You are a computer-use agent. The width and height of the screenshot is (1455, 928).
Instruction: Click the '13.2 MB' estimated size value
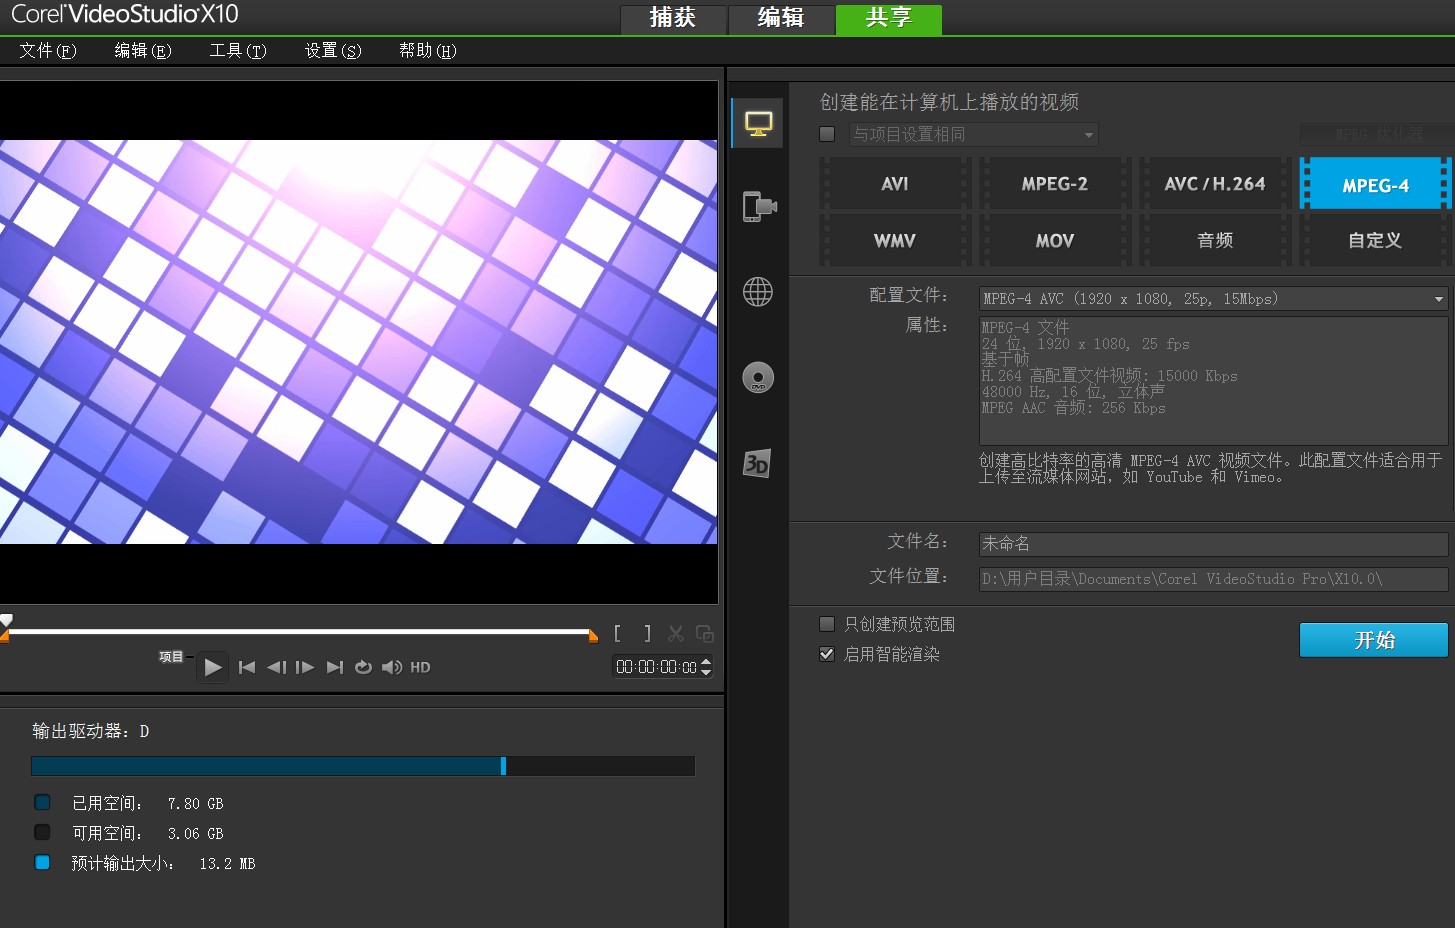click(227, 864)
